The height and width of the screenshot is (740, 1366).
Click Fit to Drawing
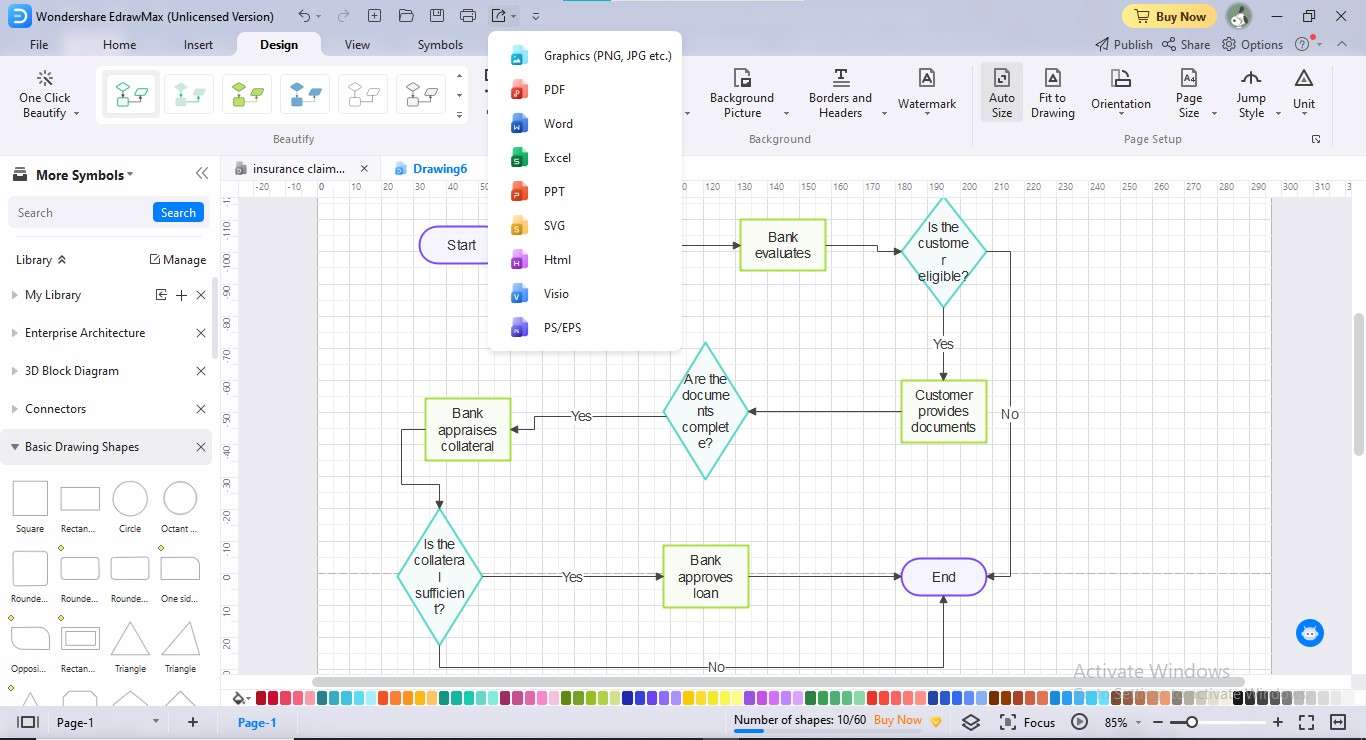point(1053,94)
